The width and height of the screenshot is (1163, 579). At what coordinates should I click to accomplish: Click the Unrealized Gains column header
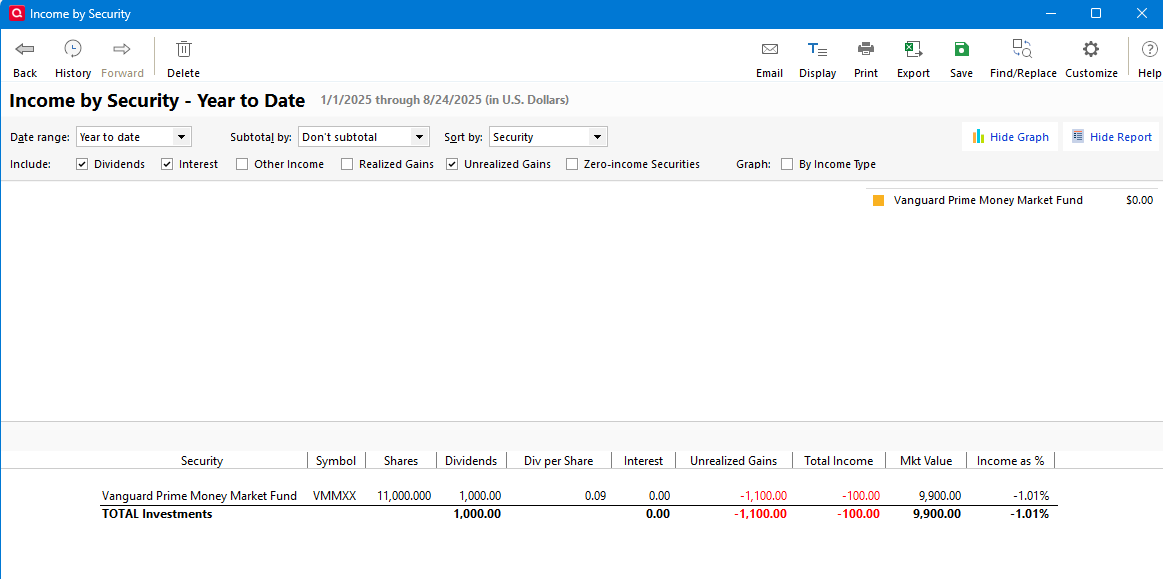(x=734, y=460)
